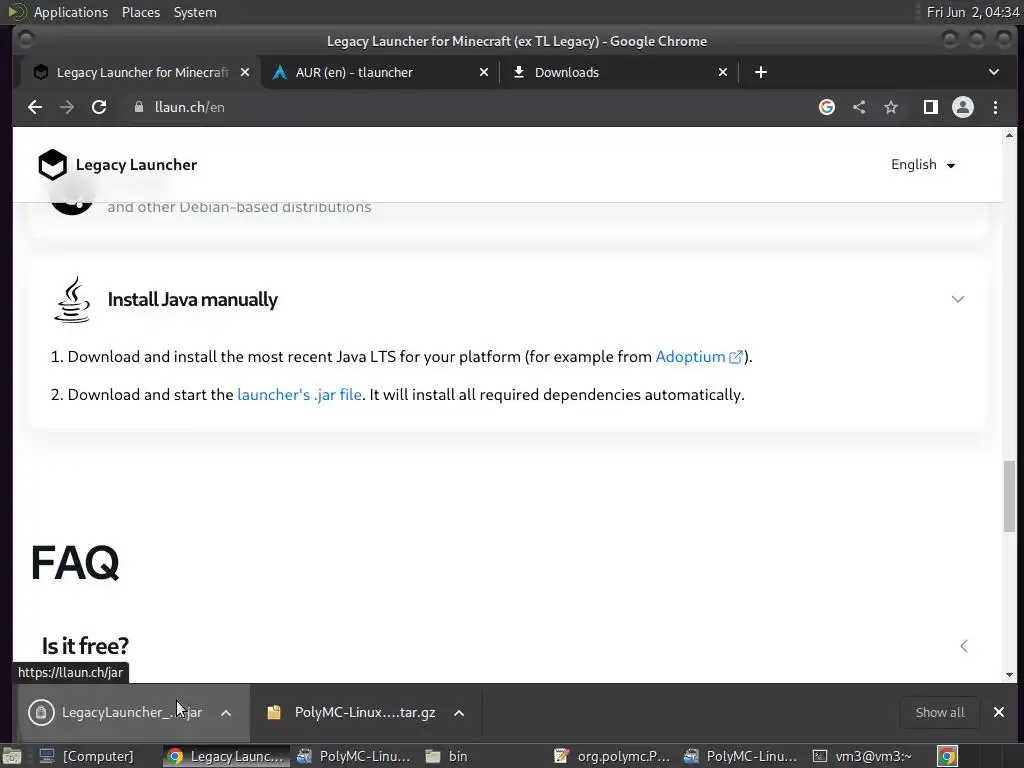This screenshot has width=1024, height=768.
Task: Share this page via share icon
Action: pos(859,107)
